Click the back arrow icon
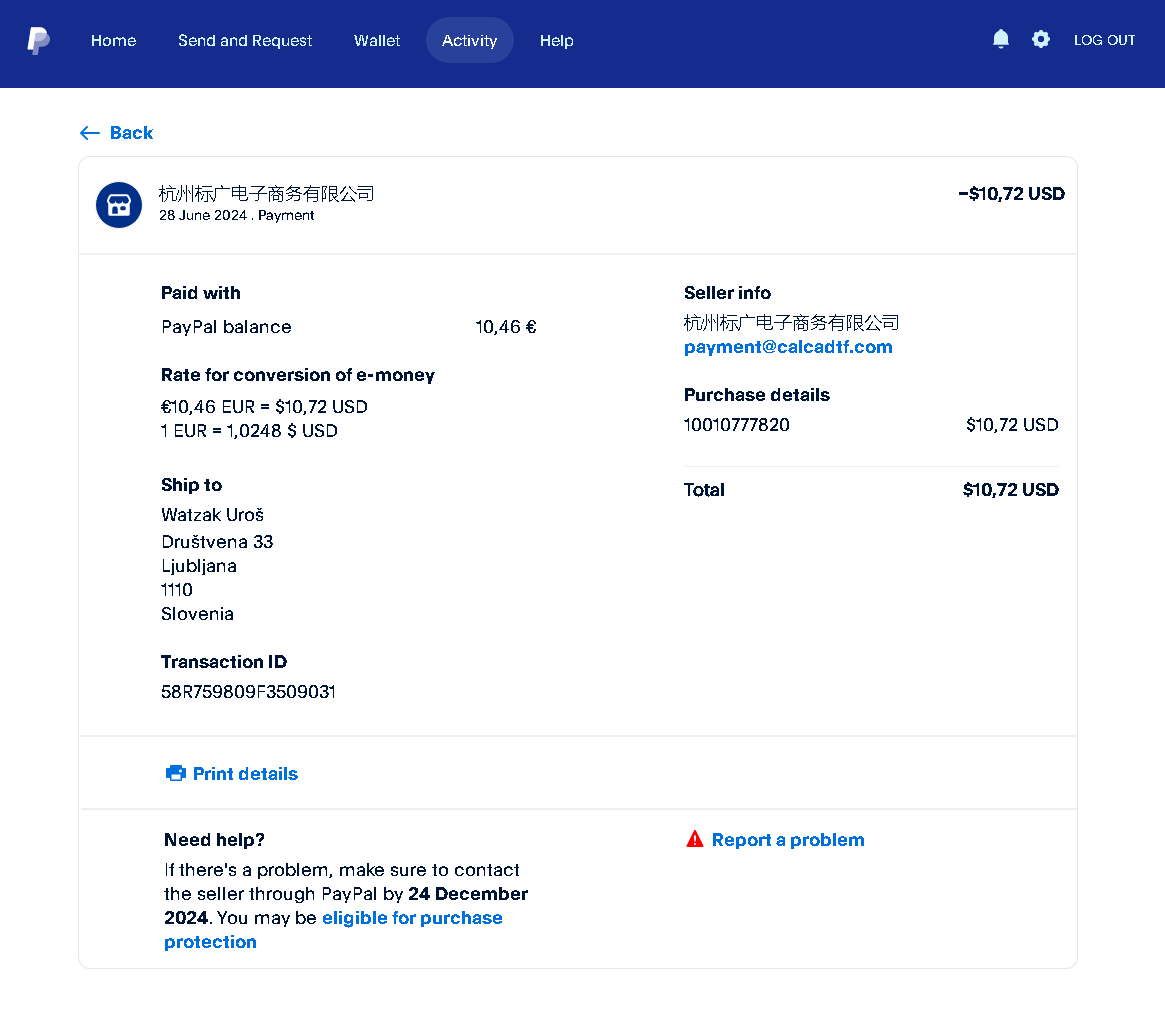Image resolution: width=1165 pixels, height=1010 pixels. pyautogui.click(x=90, y=133)
